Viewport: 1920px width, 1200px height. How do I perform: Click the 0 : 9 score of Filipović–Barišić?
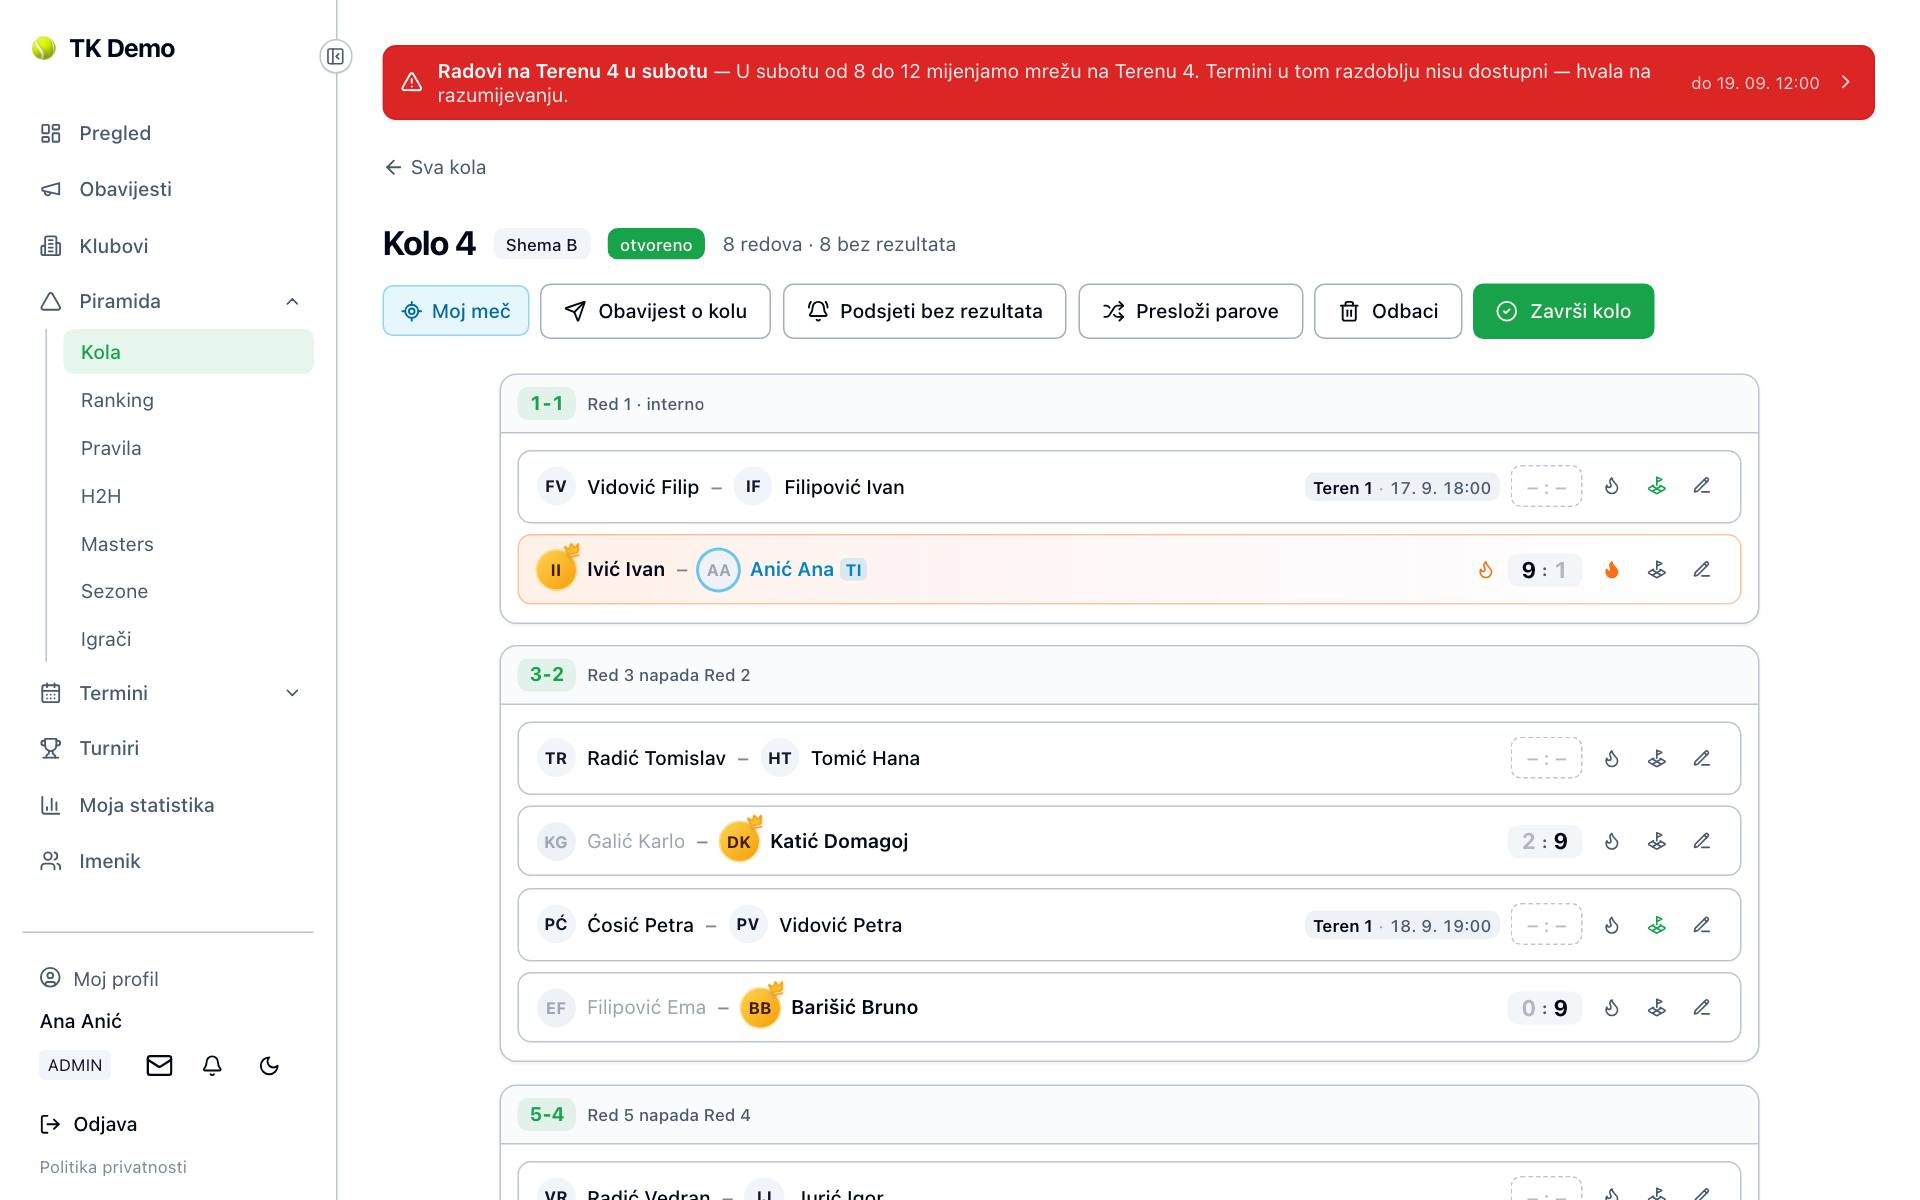(x=1545, y=1008)
